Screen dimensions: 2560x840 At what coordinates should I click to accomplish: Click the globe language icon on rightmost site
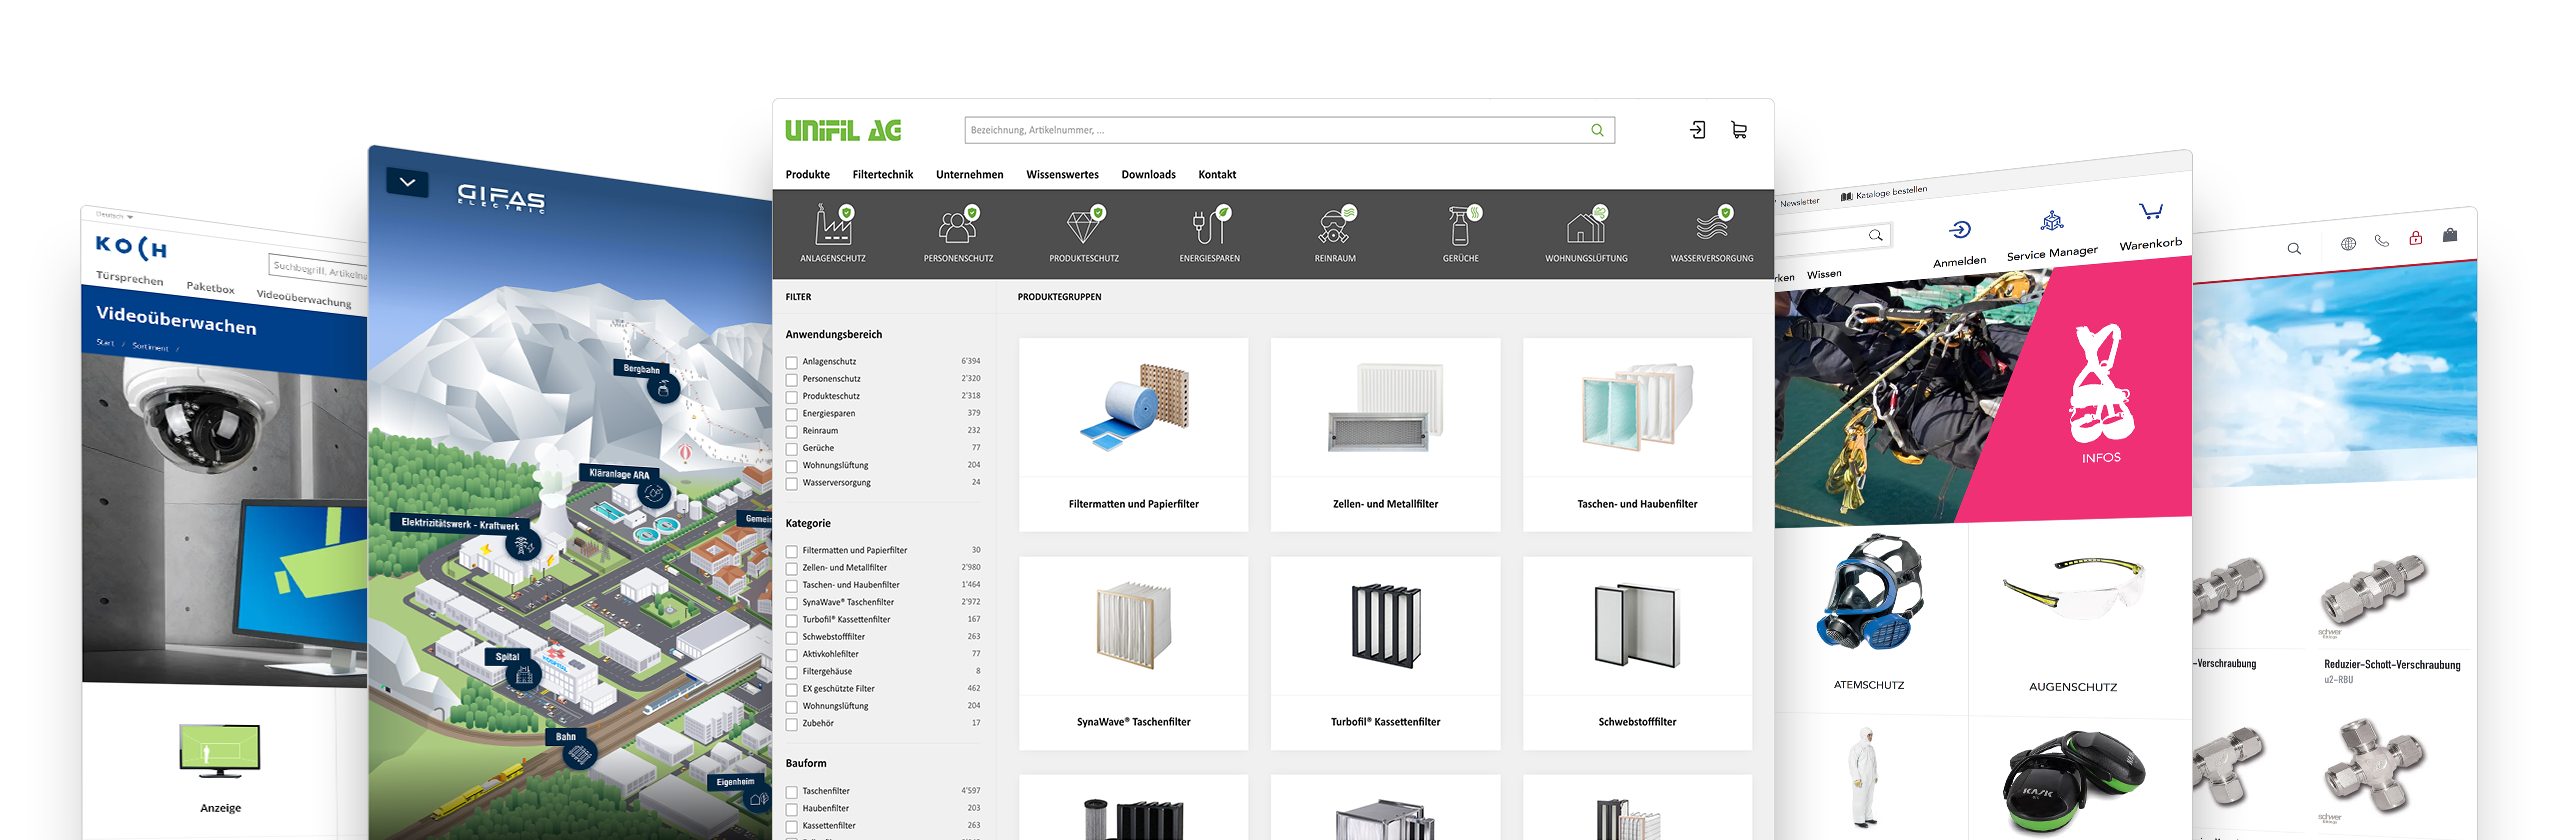pyautogui.click(x=2348, y=243)
